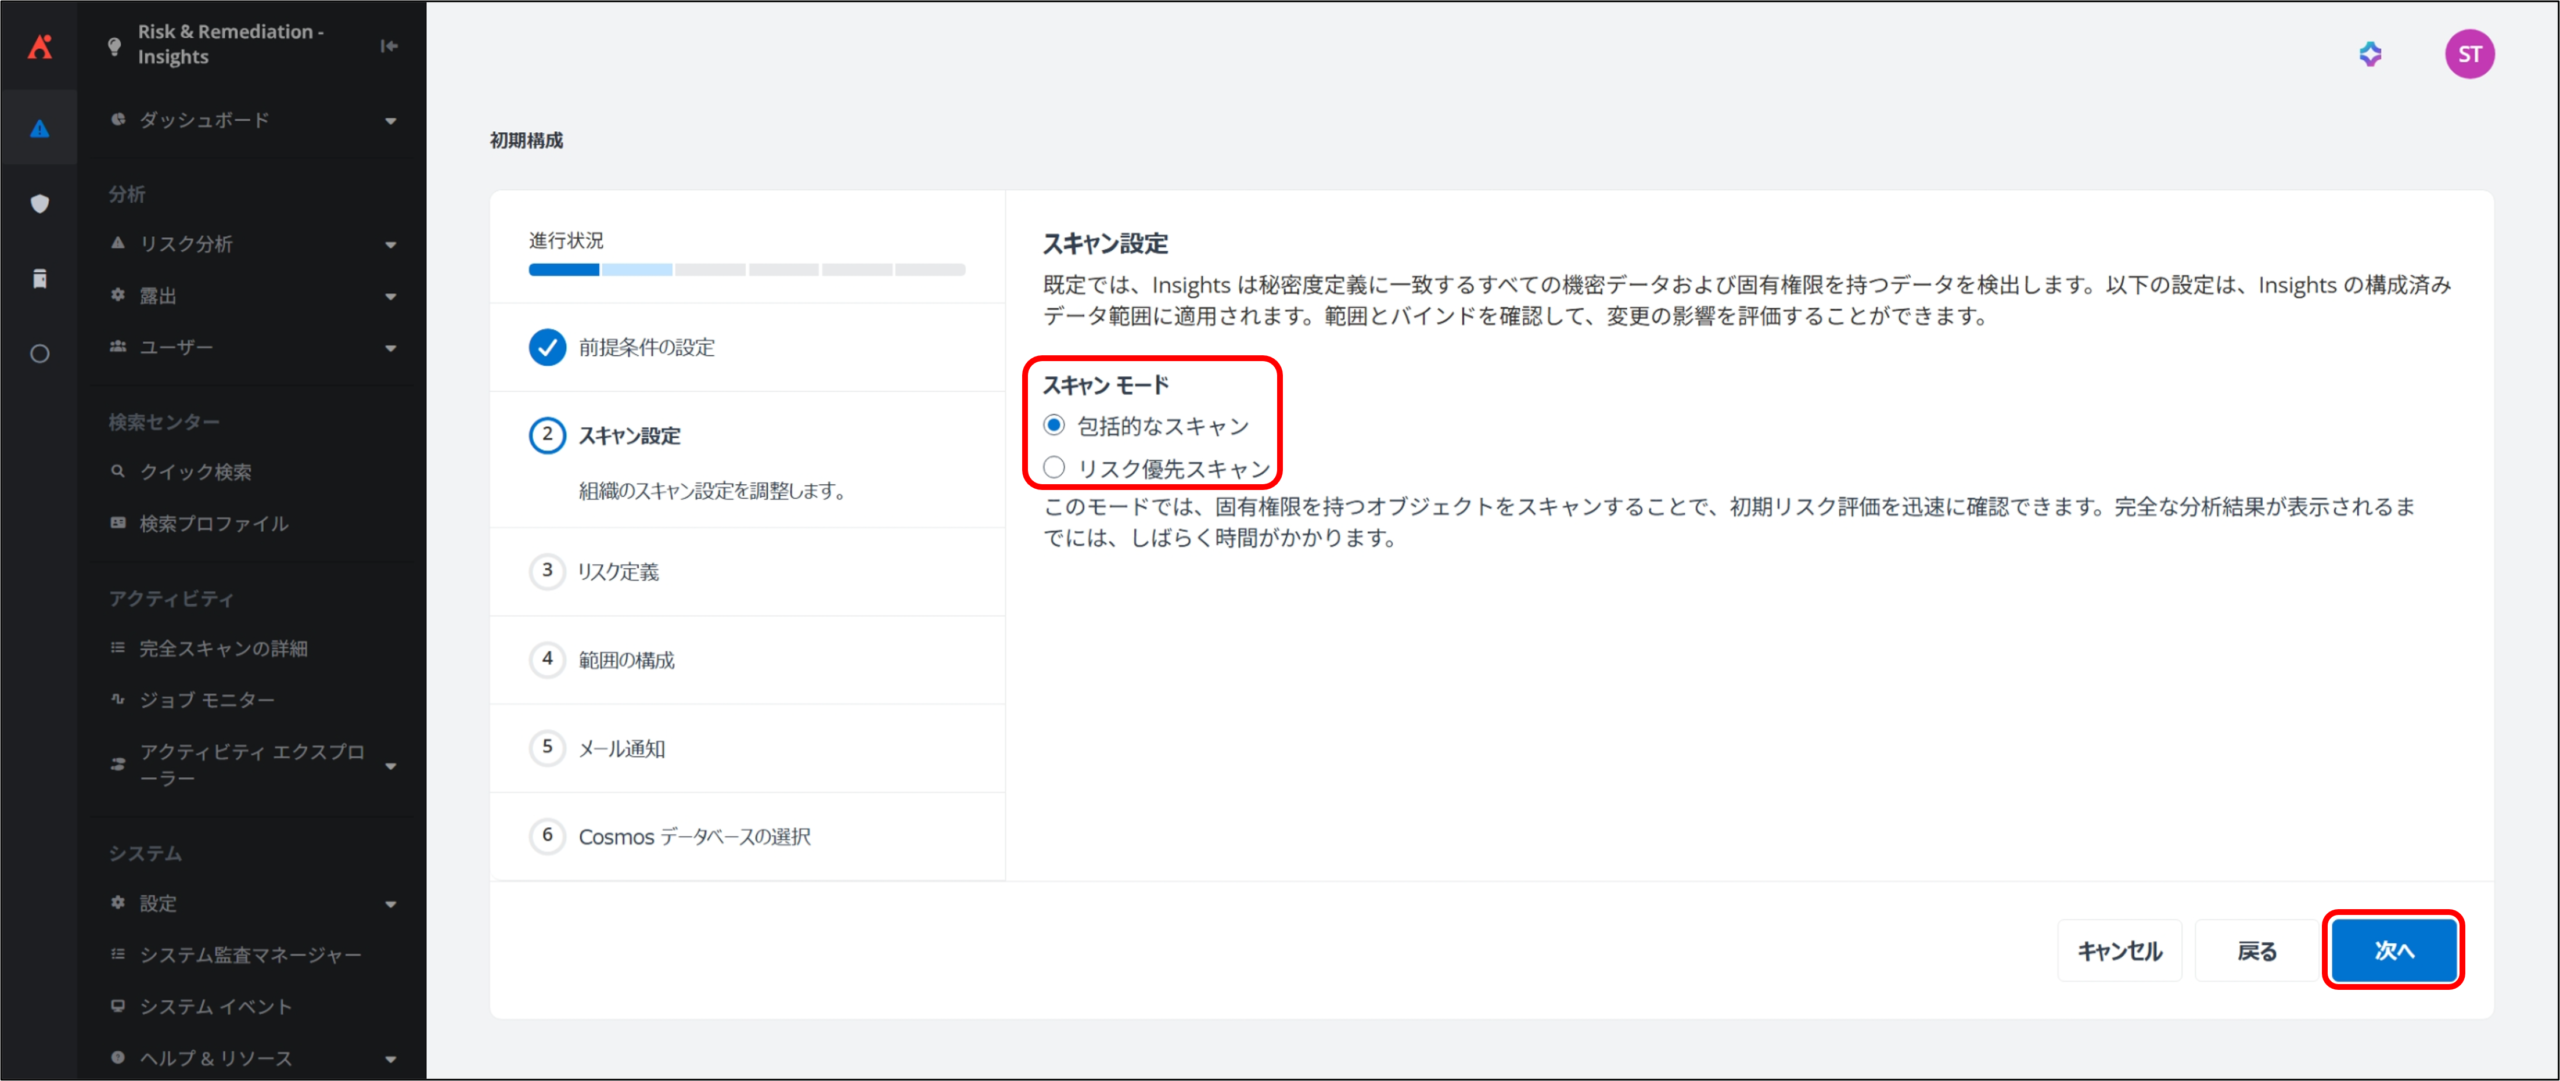Expand the 設定 section arrow

[391, 904]
